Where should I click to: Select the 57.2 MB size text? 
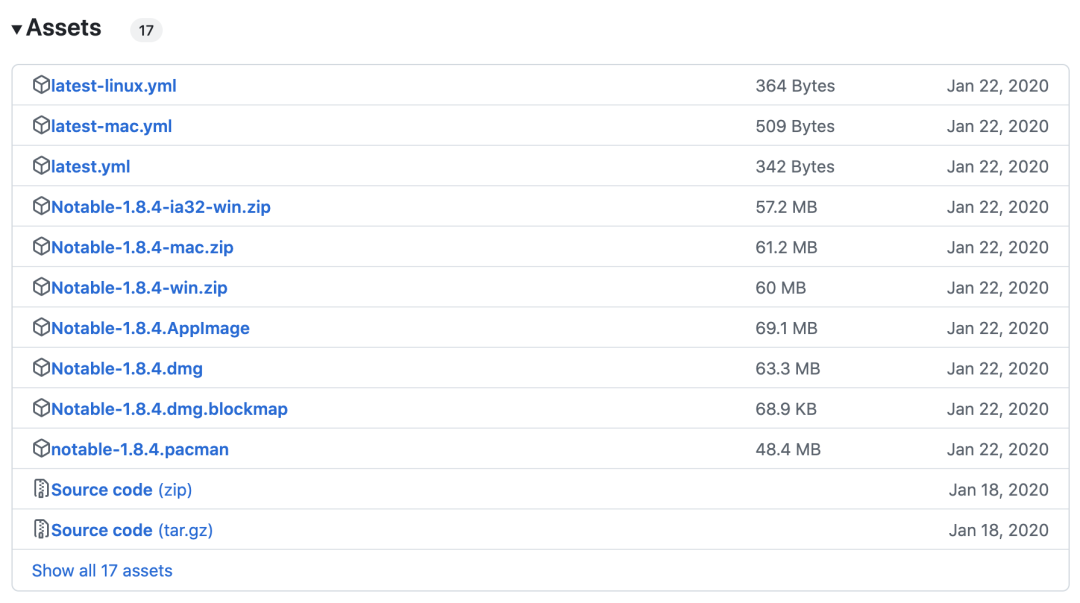[x=786, y=207]
